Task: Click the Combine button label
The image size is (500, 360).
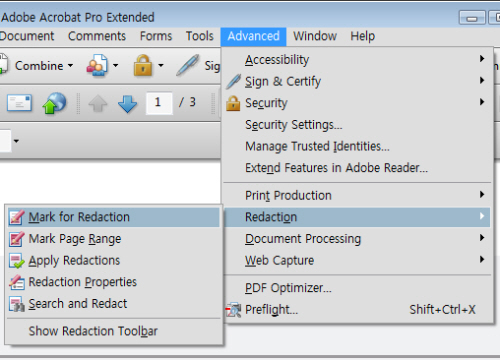Action: (39, 66)
